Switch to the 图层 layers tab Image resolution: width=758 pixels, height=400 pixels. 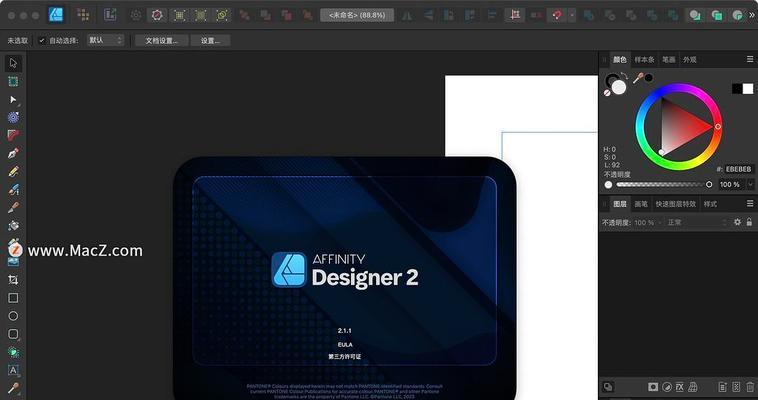(x=620, y=204)
